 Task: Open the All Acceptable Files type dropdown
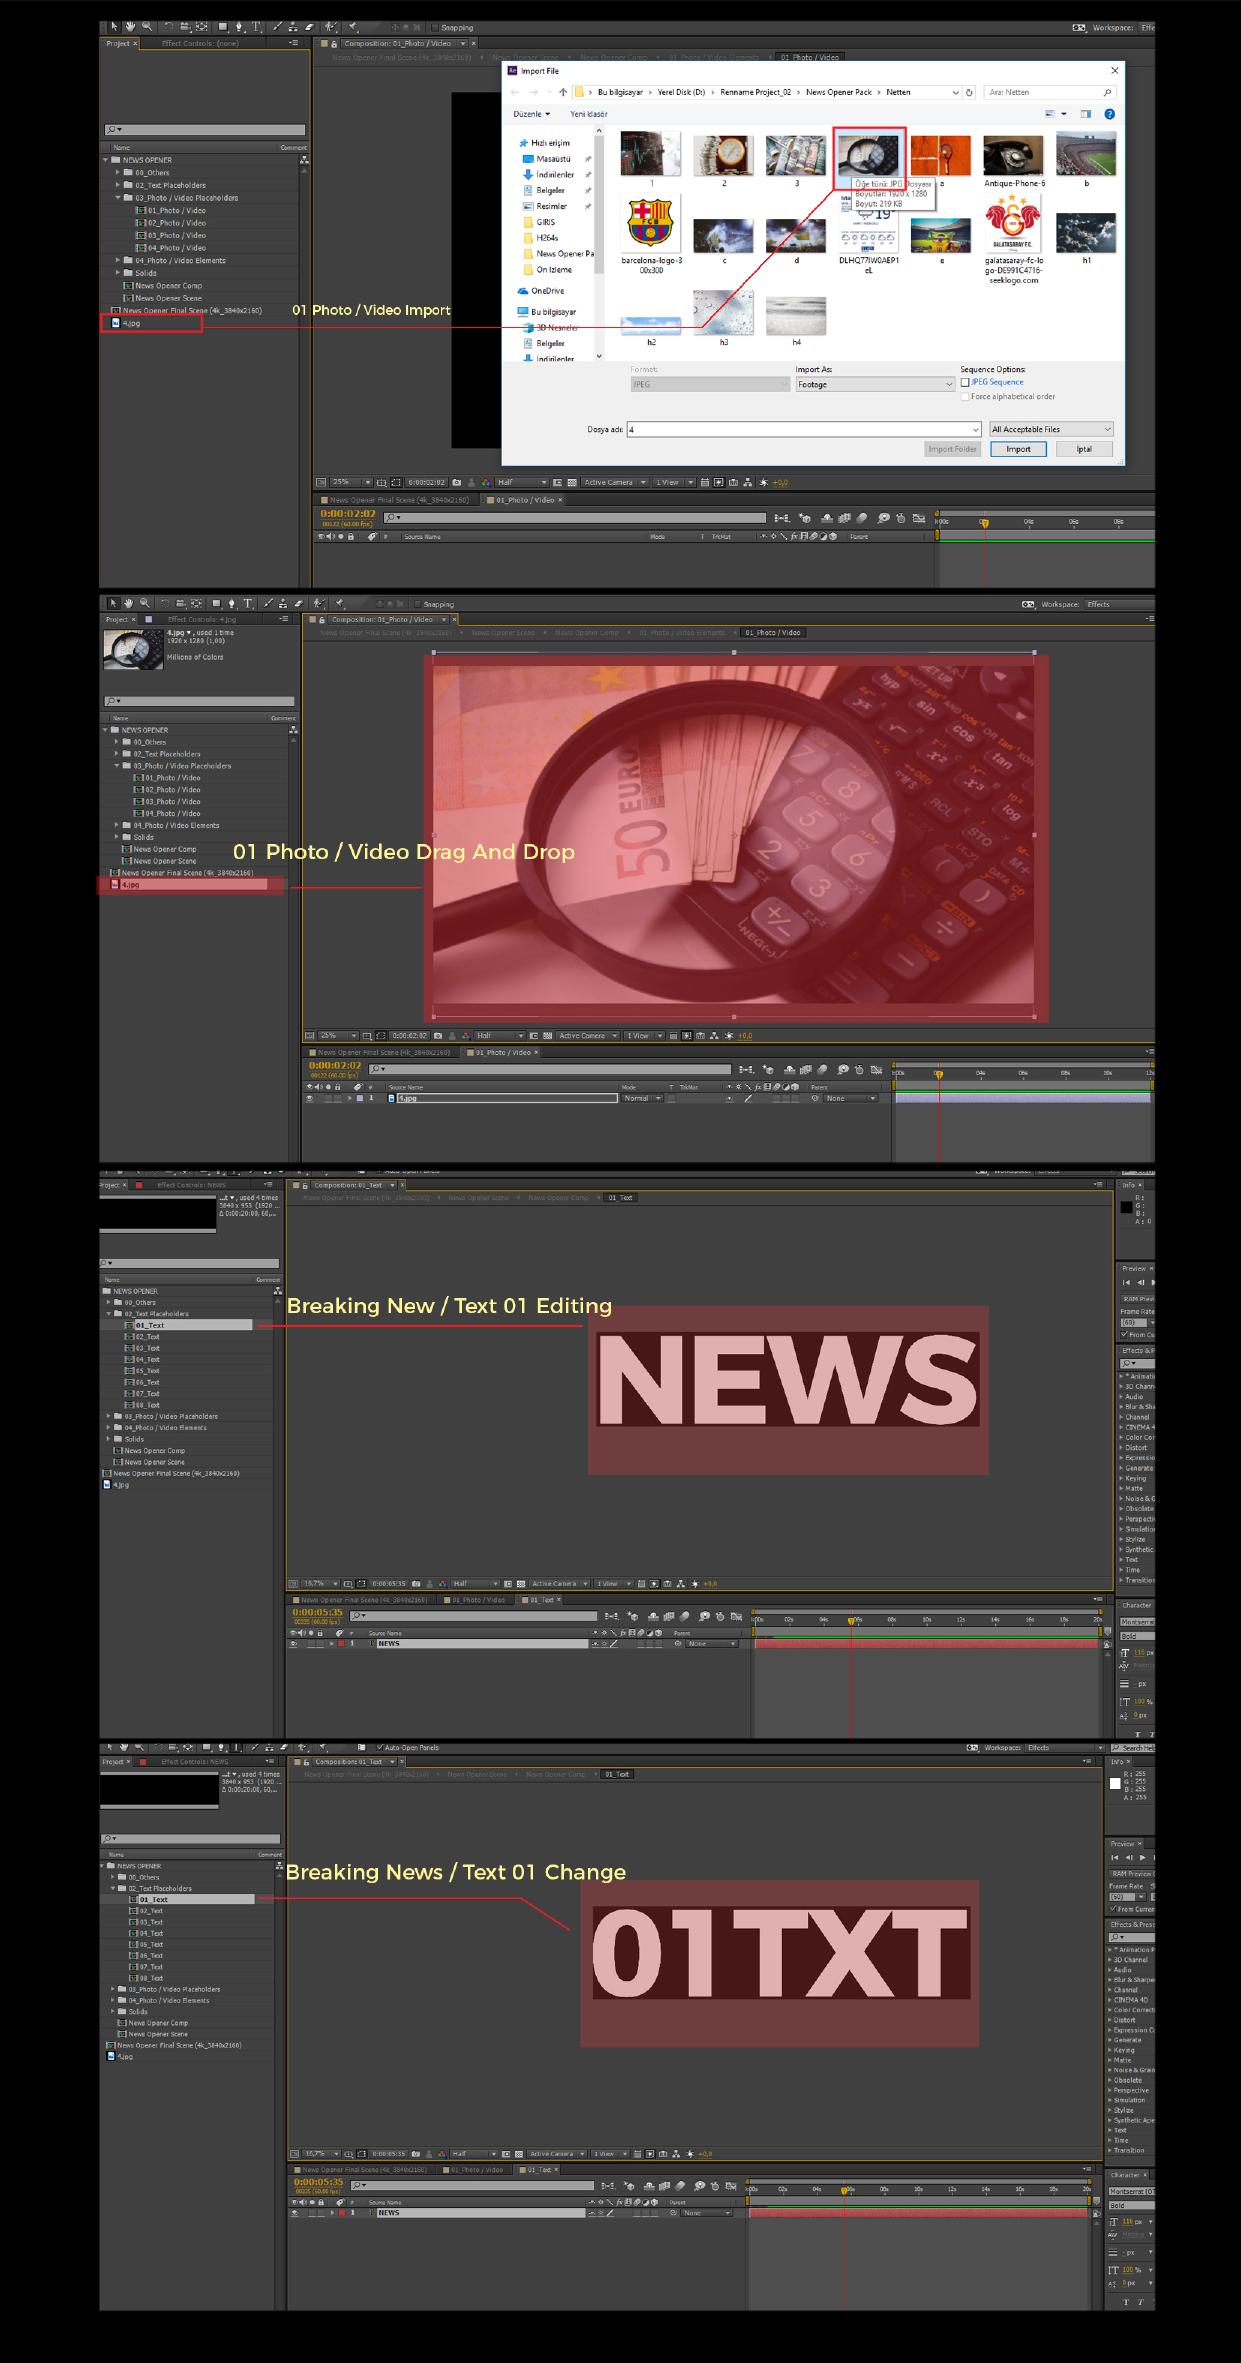point(1051,429)
